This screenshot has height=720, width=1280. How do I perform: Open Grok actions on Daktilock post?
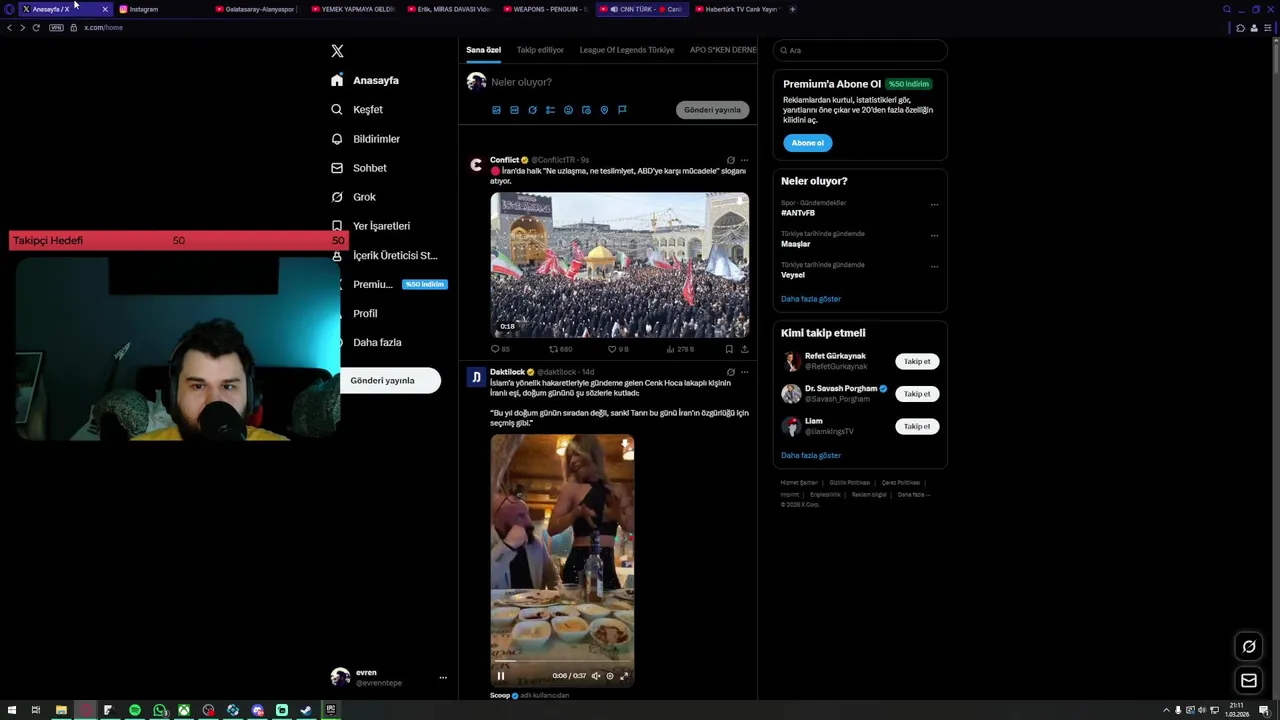tap(731, 372)
